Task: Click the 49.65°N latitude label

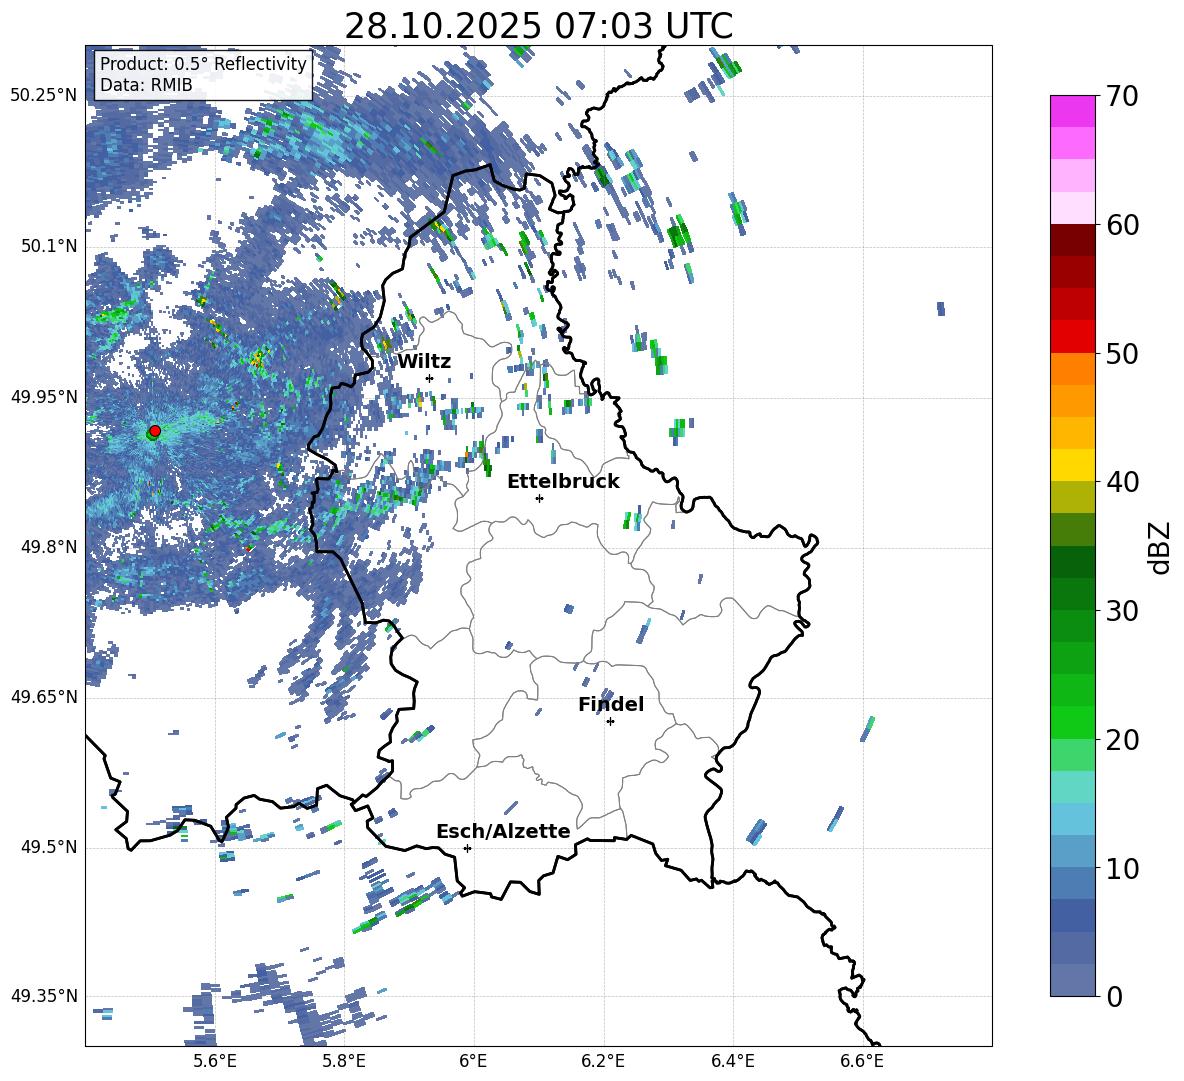Action: [44, 696]
